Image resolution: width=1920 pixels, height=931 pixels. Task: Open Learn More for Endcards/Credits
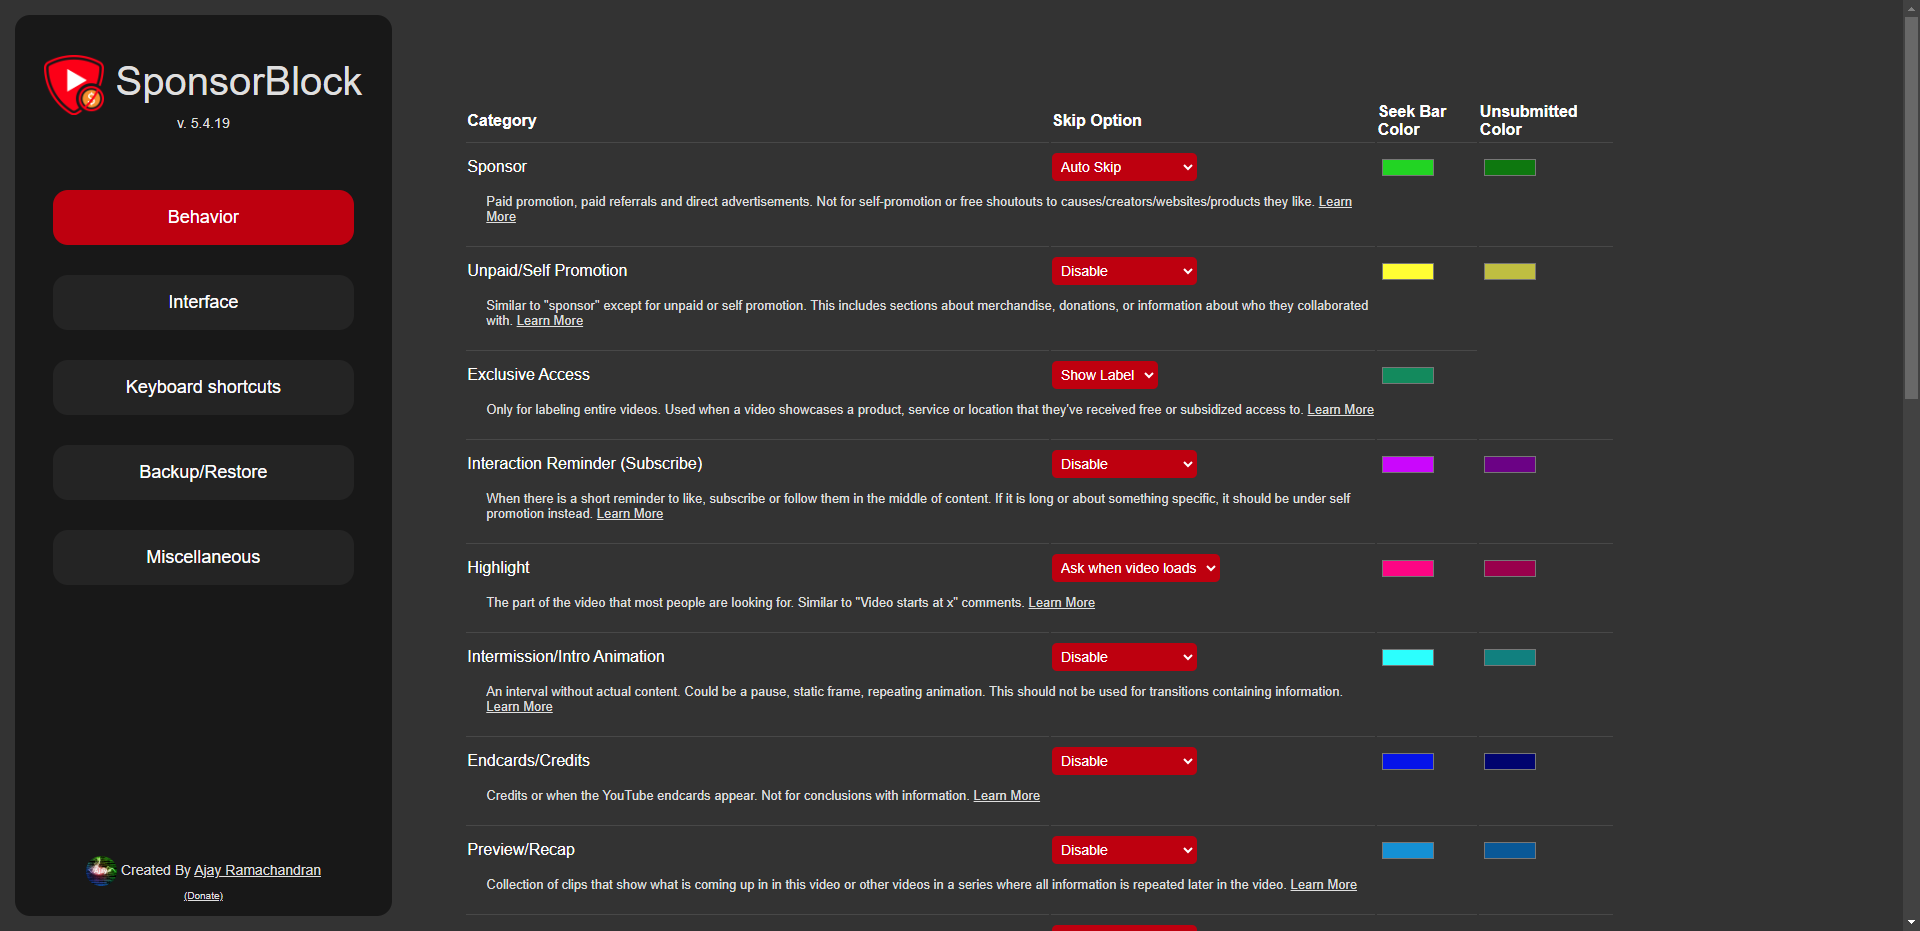point(1006,796)
